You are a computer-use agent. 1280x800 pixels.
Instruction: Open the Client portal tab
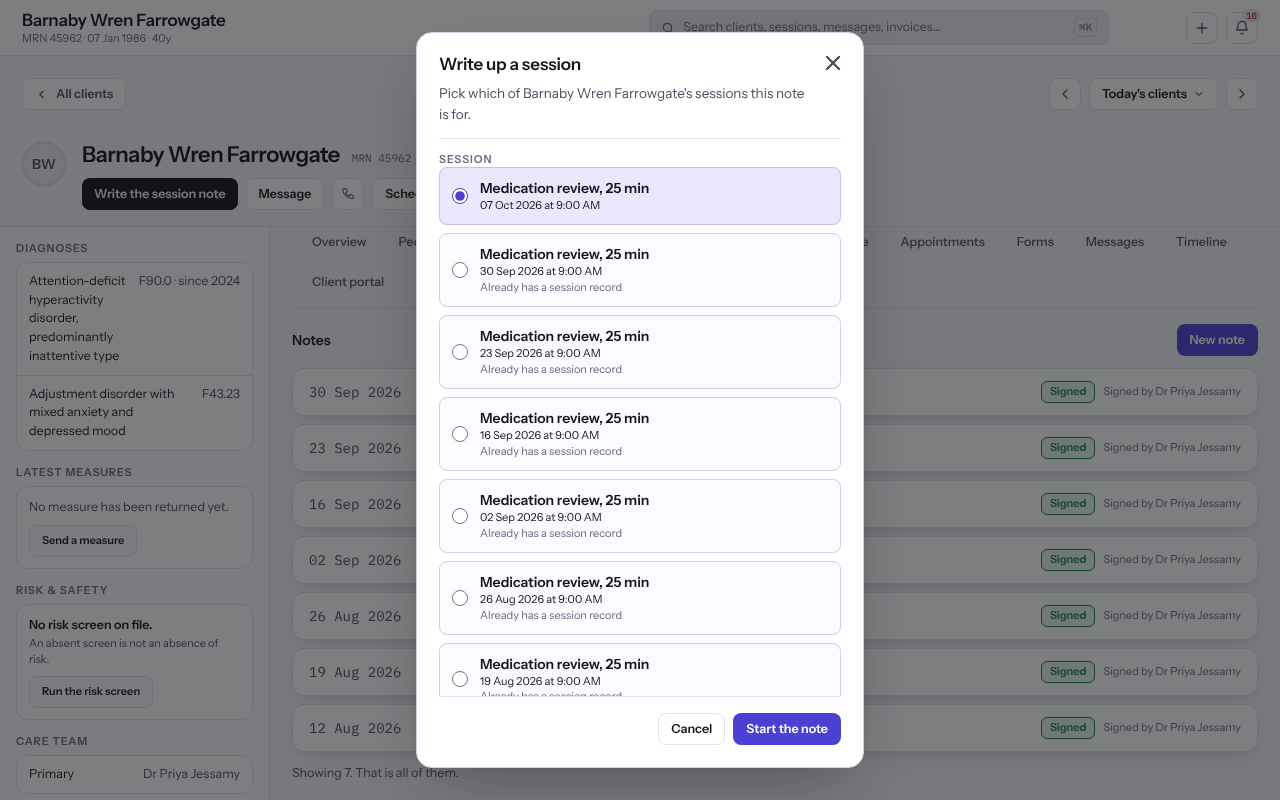348,282
